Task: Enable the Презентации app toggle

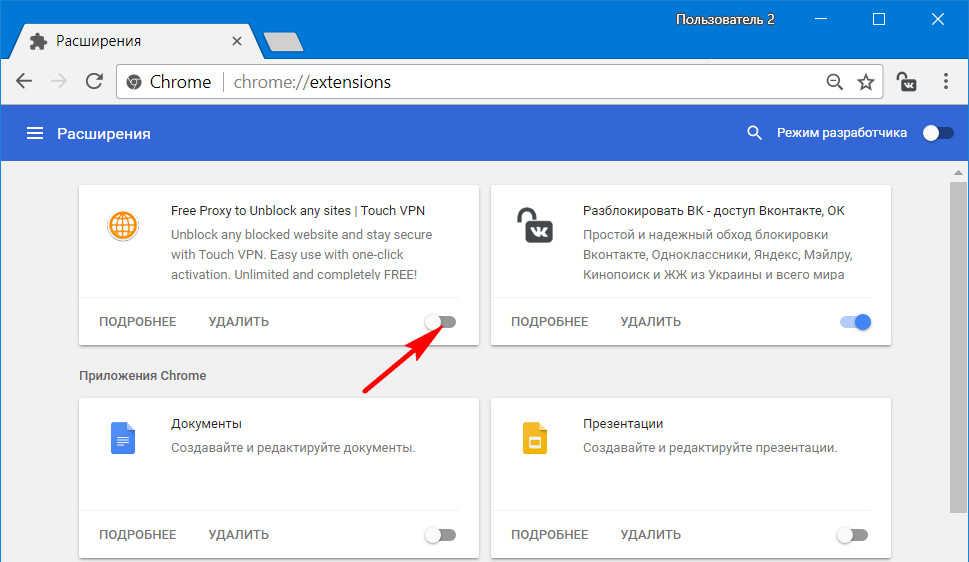Action: (x=852, y=535)
